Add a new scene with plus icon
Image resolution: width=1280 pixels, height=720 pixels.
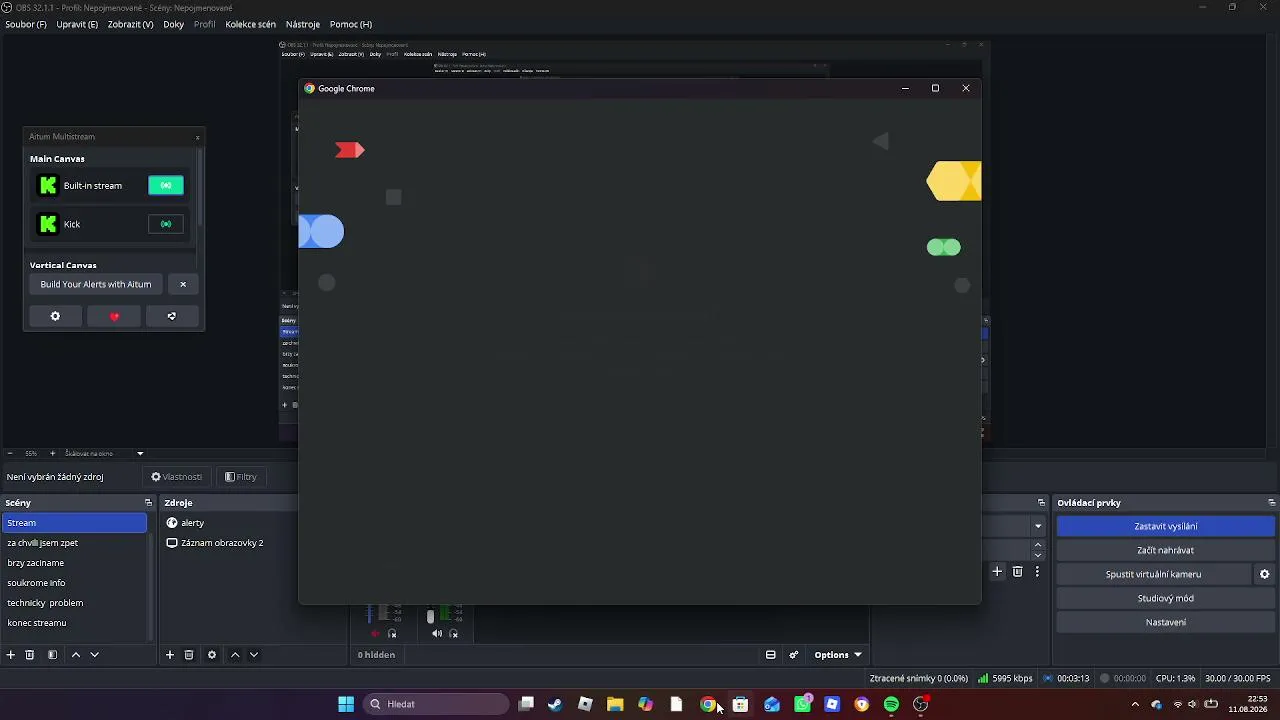pyautogui.click(x=11, y=655)
